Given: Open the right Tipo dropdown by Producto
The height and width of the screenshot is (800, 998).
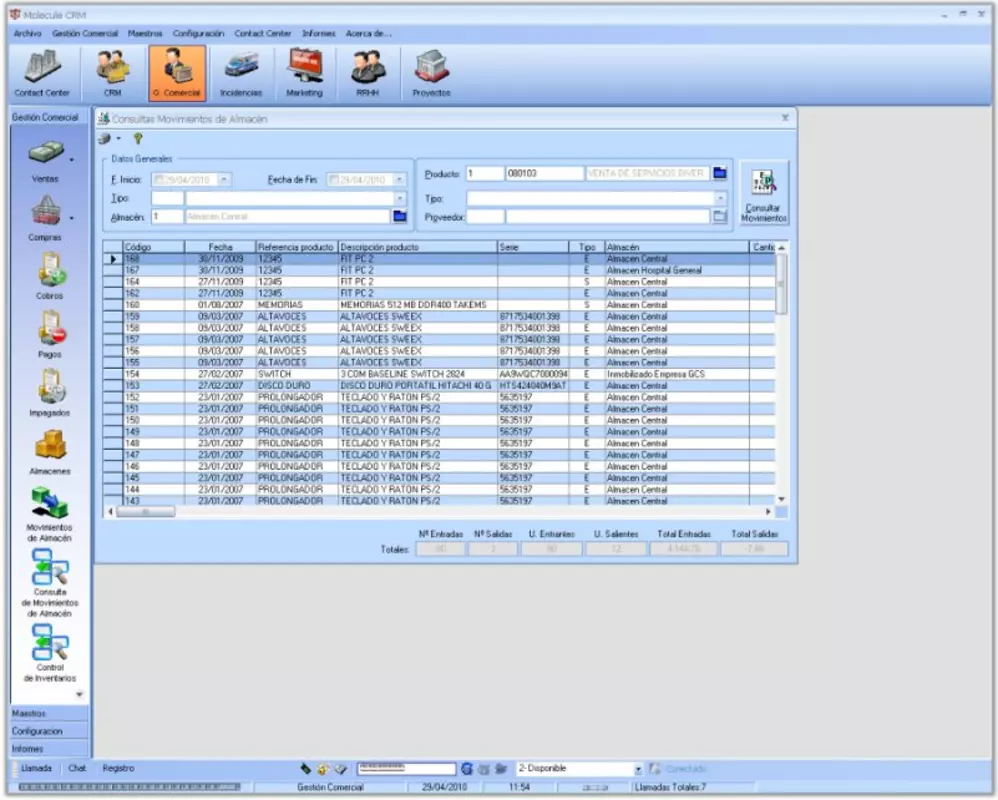Looking at the screenshot, I should point(720,199).
